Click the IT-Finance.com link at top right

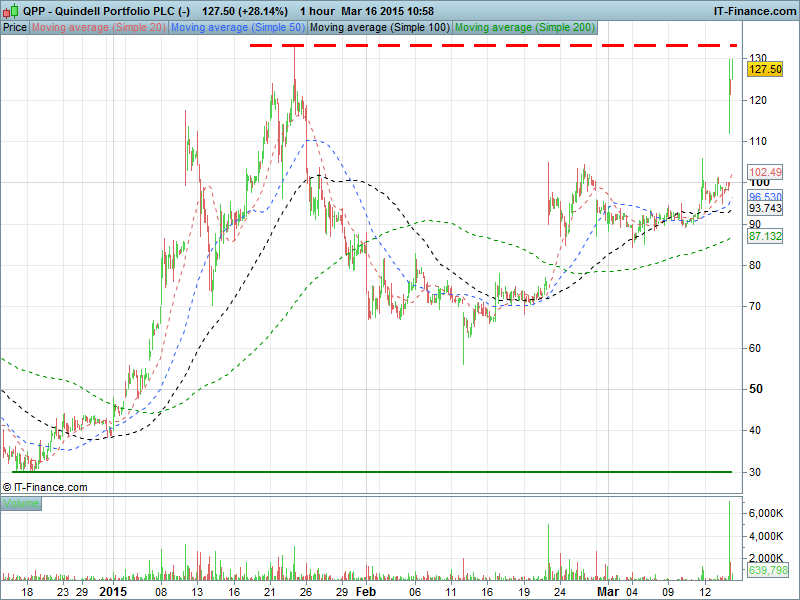click(754, 10)
